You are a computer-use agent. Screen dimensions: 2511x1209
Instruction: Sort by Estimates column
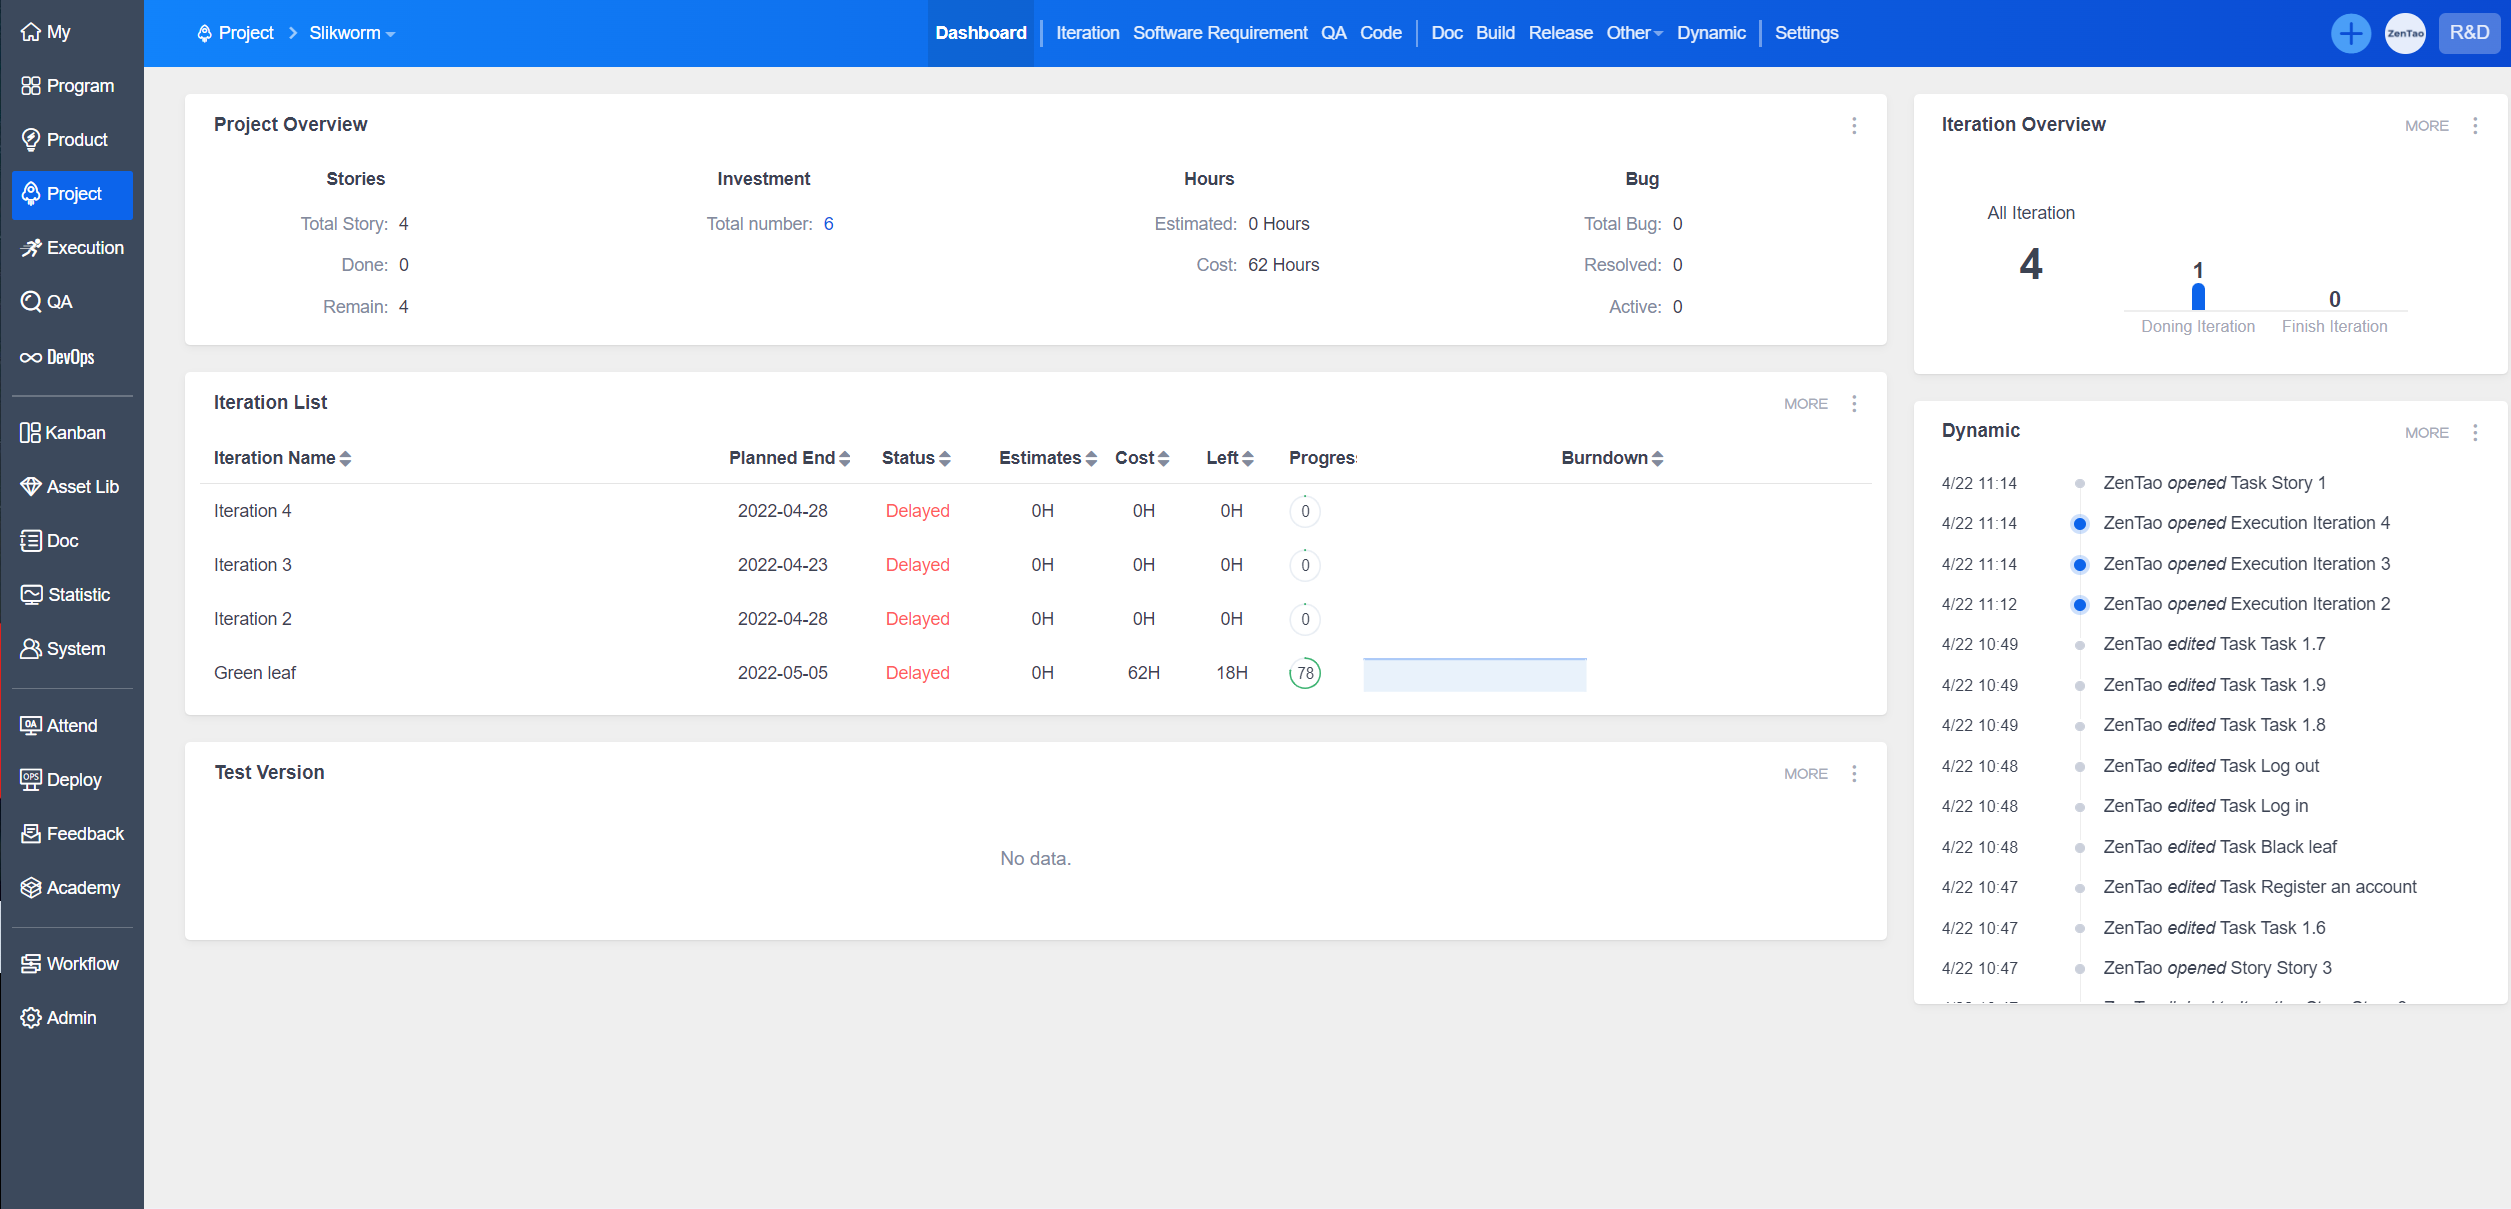1048,458
